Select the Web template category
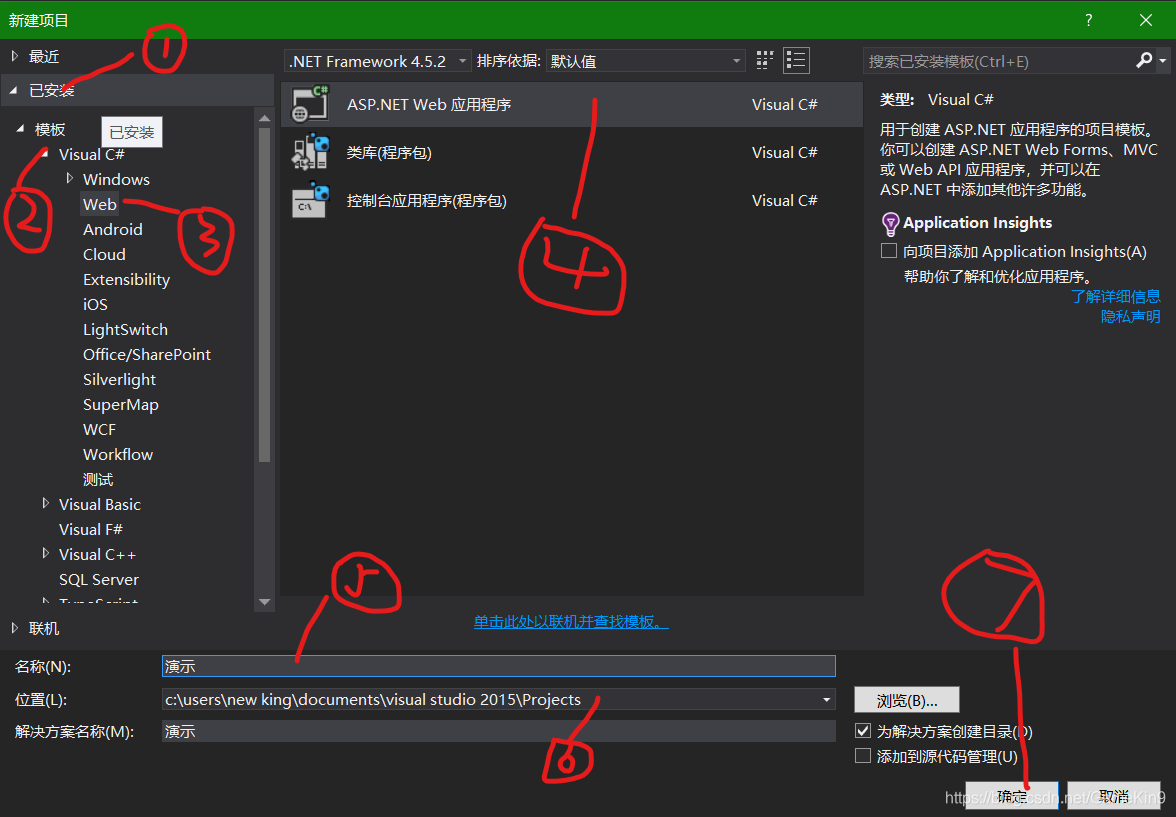This screenshot has width=1176, height=817. (x=100, y=204)
